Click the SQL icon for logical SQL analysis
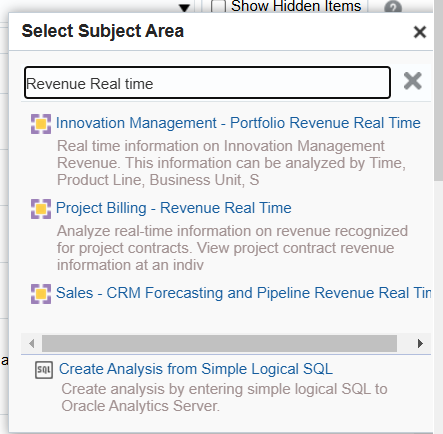The height and width of the screenshot is (434, 443). click(44, 370)
